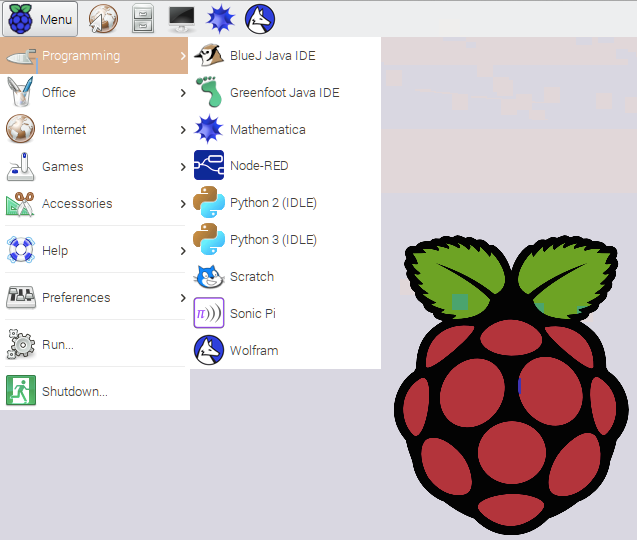
Task: Click the Python 2 (IDLE) snake icon
Action: click(209, 202)
